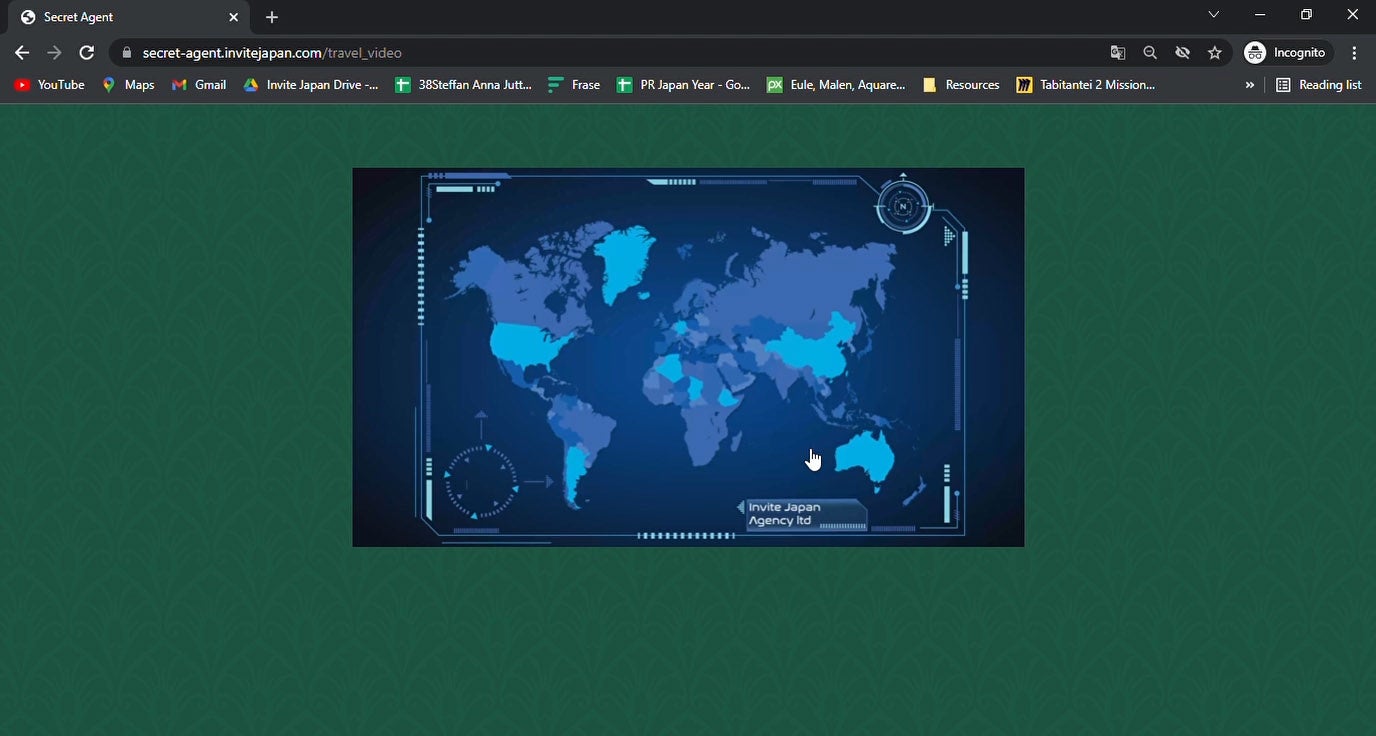Viewport: 1376px width, 736px height.
Task: Open the Gmail bookmark
Action: (x=199, y=85)
